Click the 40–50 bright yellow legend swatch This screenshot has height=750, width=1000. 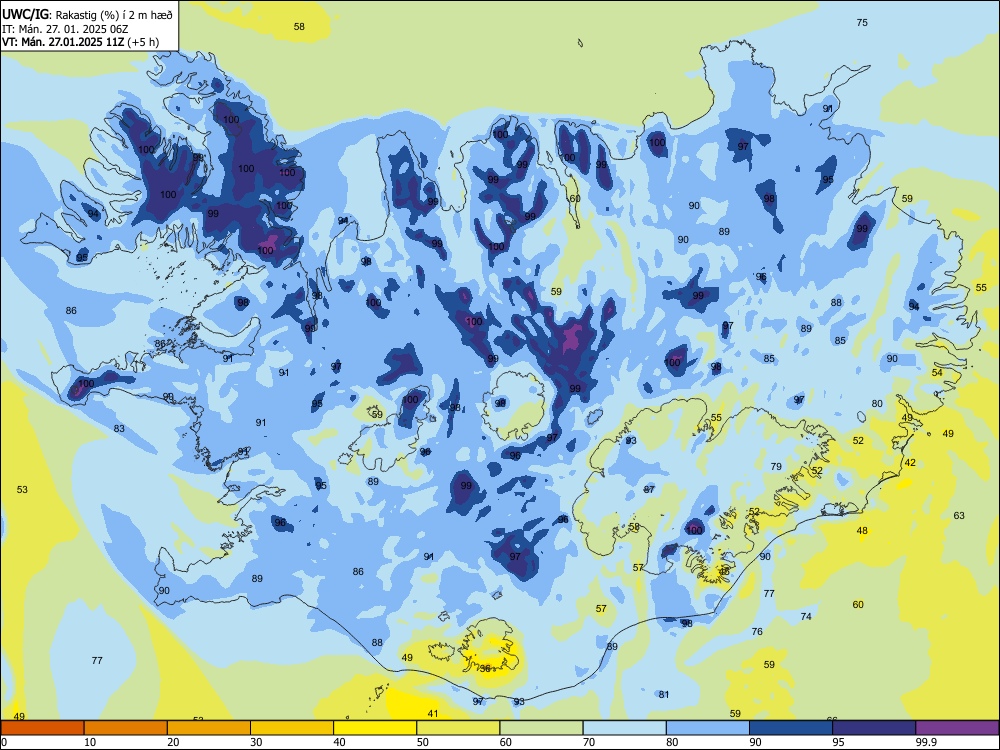point(375,728)
